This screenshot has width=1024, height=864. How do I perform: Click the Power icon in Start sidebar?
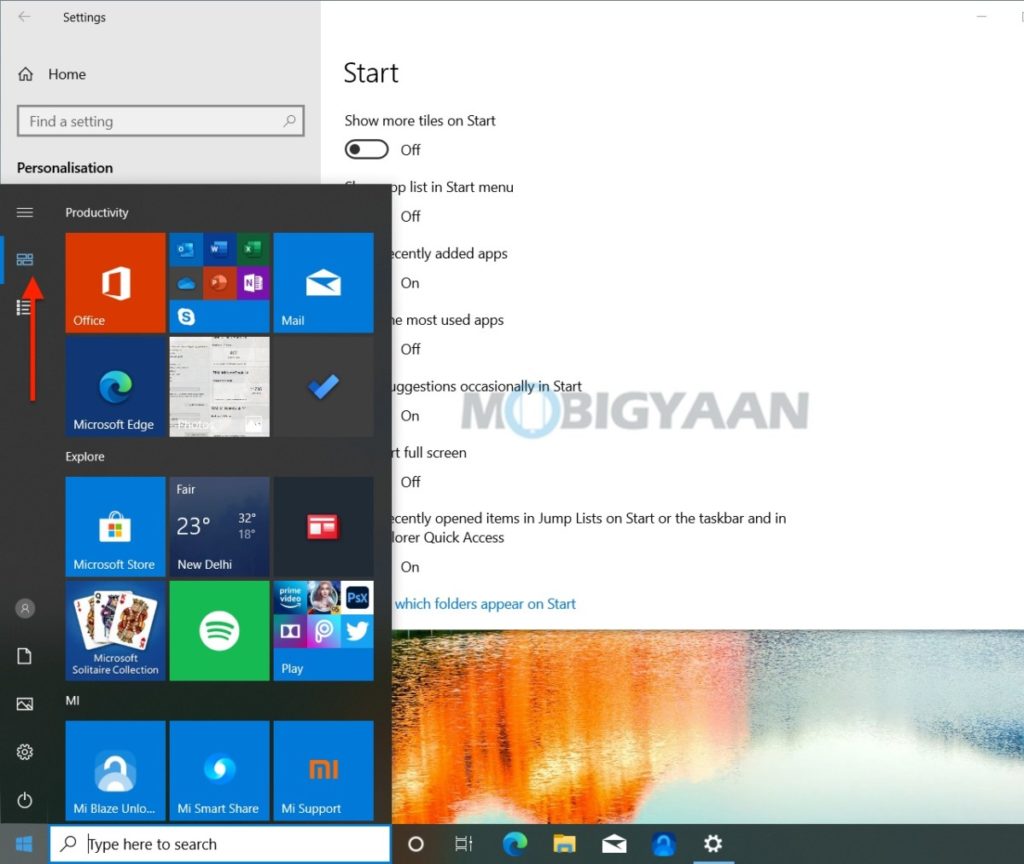25,800
